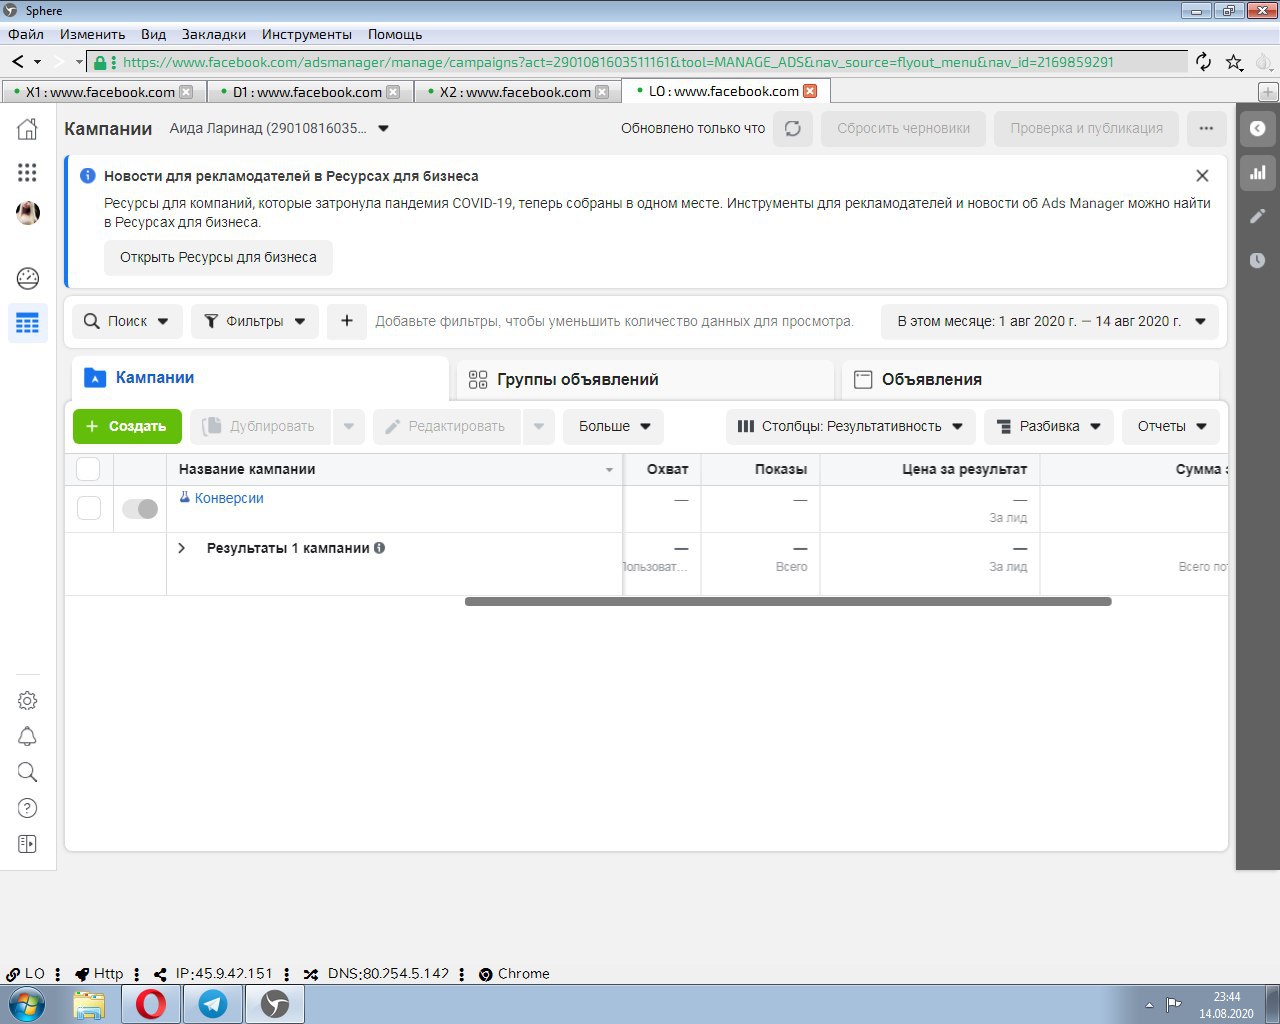
Task: Open the help question mark icon
Action: coord(28,808)
